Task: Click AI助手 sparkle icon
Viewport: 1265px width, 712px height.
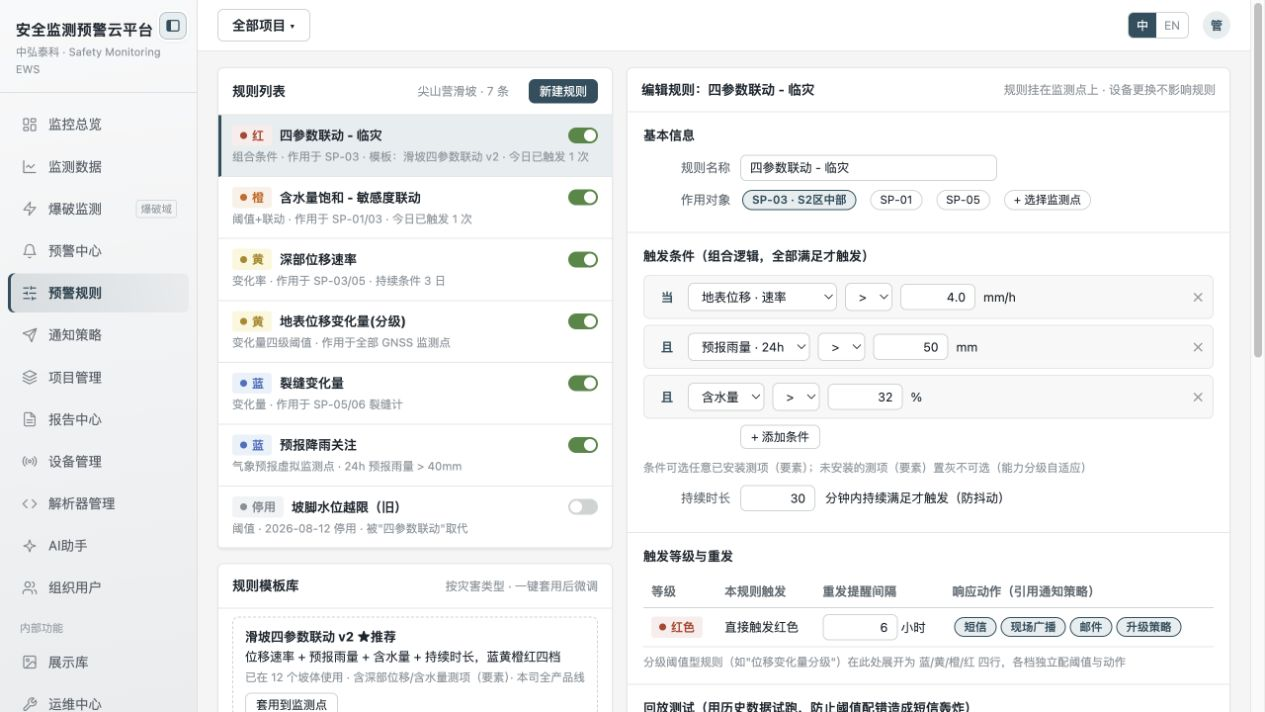Action: tap(30, 546)
